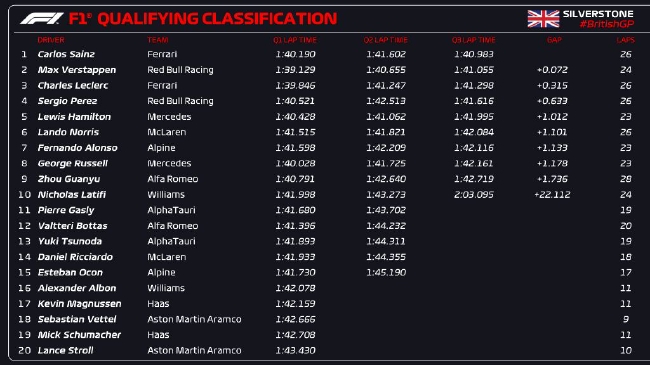Image resolution: width=650 pixels, height=365 pixels.
Task: Click the Q1 LAP TIME header
Action: tap(295, 40)
